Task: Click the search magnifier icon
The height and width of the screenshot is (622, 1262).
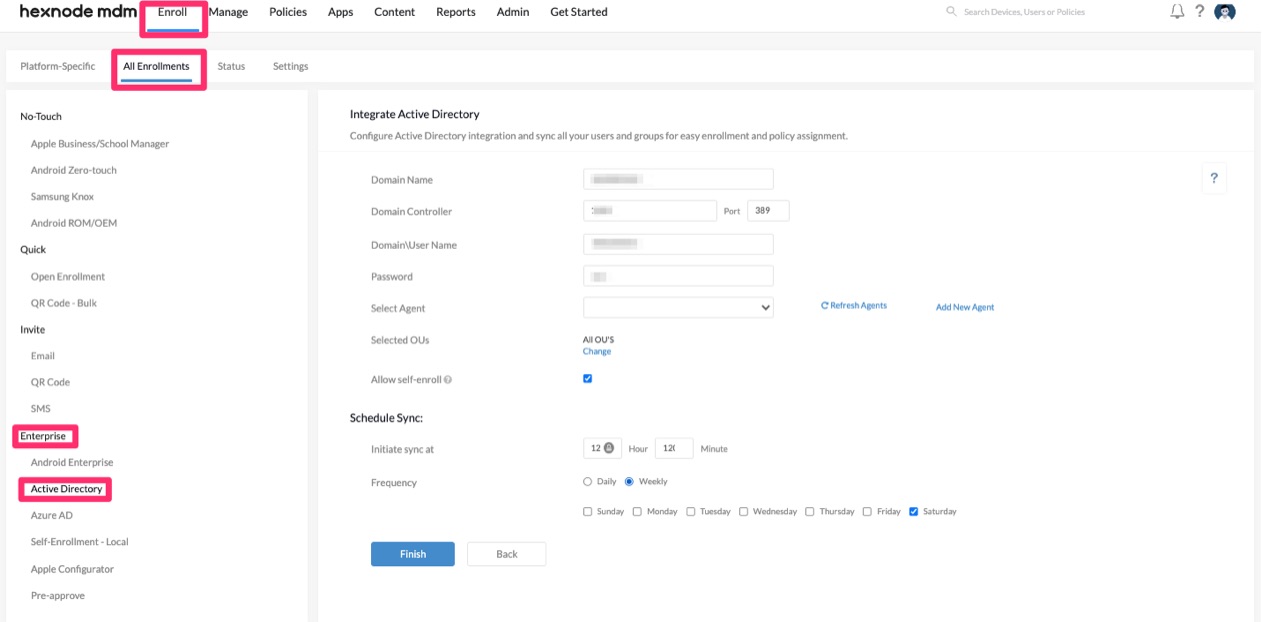Action: pyautogui.click(x=951, y=12)
